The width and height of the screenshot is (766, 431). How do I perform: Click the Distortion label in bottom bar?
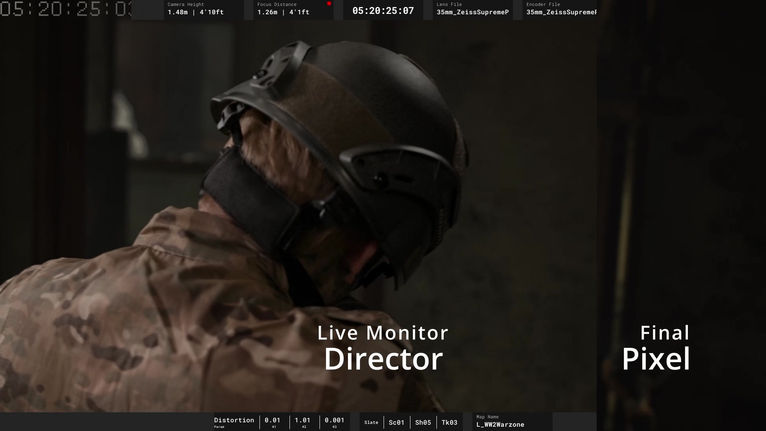pos(234,420)
